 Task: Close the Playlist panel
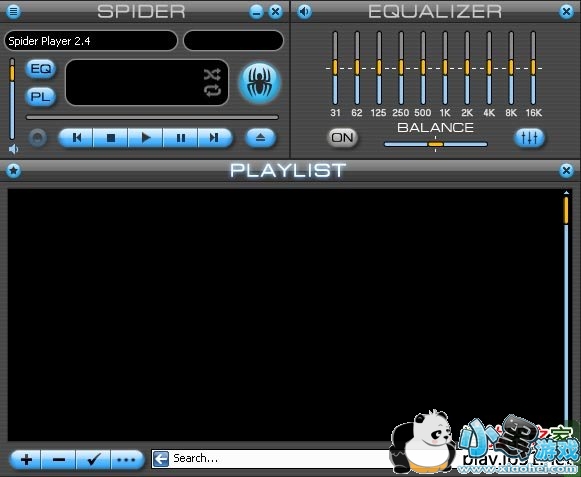pyautogui.click(x=566, y=170)
